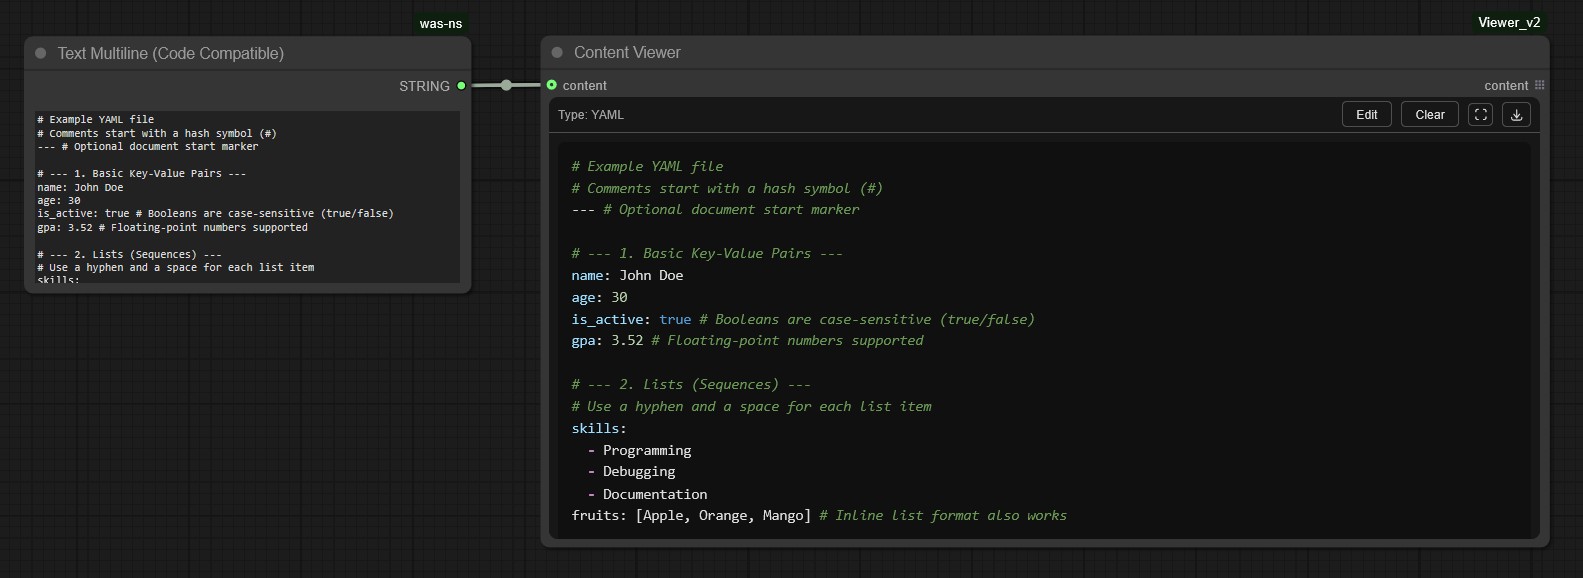Viewport: 1583px width, 578px height.
Task: Click the download icon in Content Viewer
Action: tap(1517, 115)
